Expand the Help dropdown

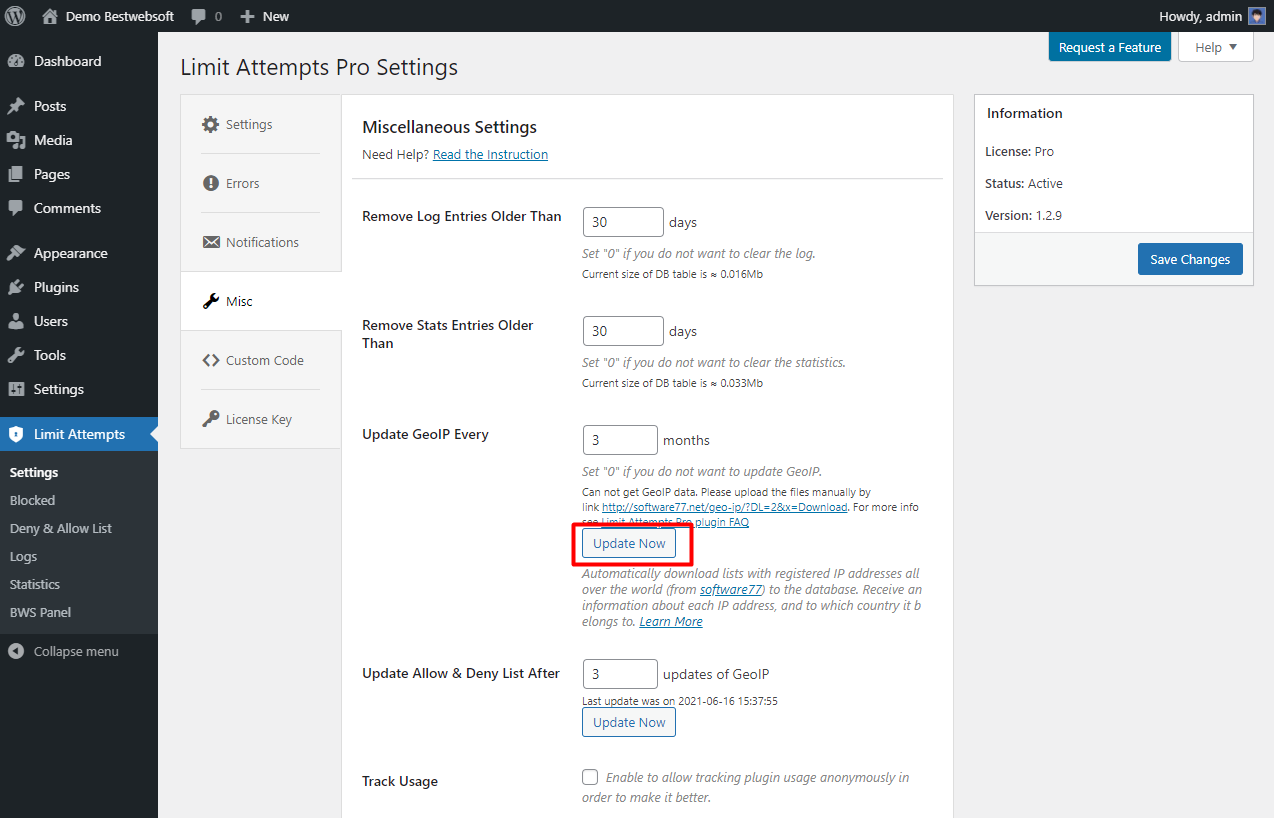tap(1215, 47)
